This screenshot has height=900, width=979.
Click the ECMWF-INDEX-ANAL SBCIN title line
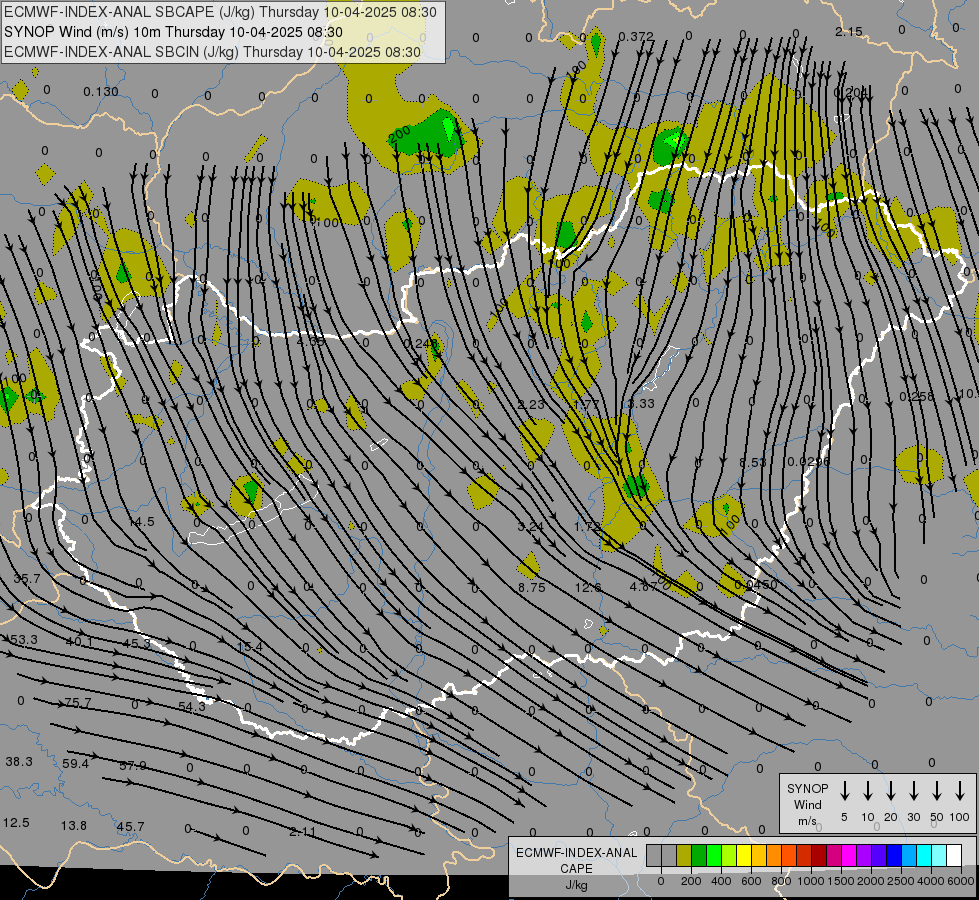(212, 52)
